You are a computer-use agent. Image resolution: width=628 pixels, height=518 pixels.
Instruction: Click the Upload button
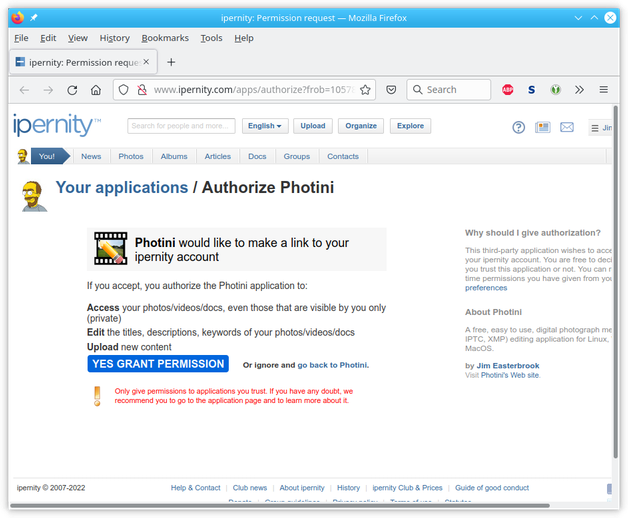point(313,126)
